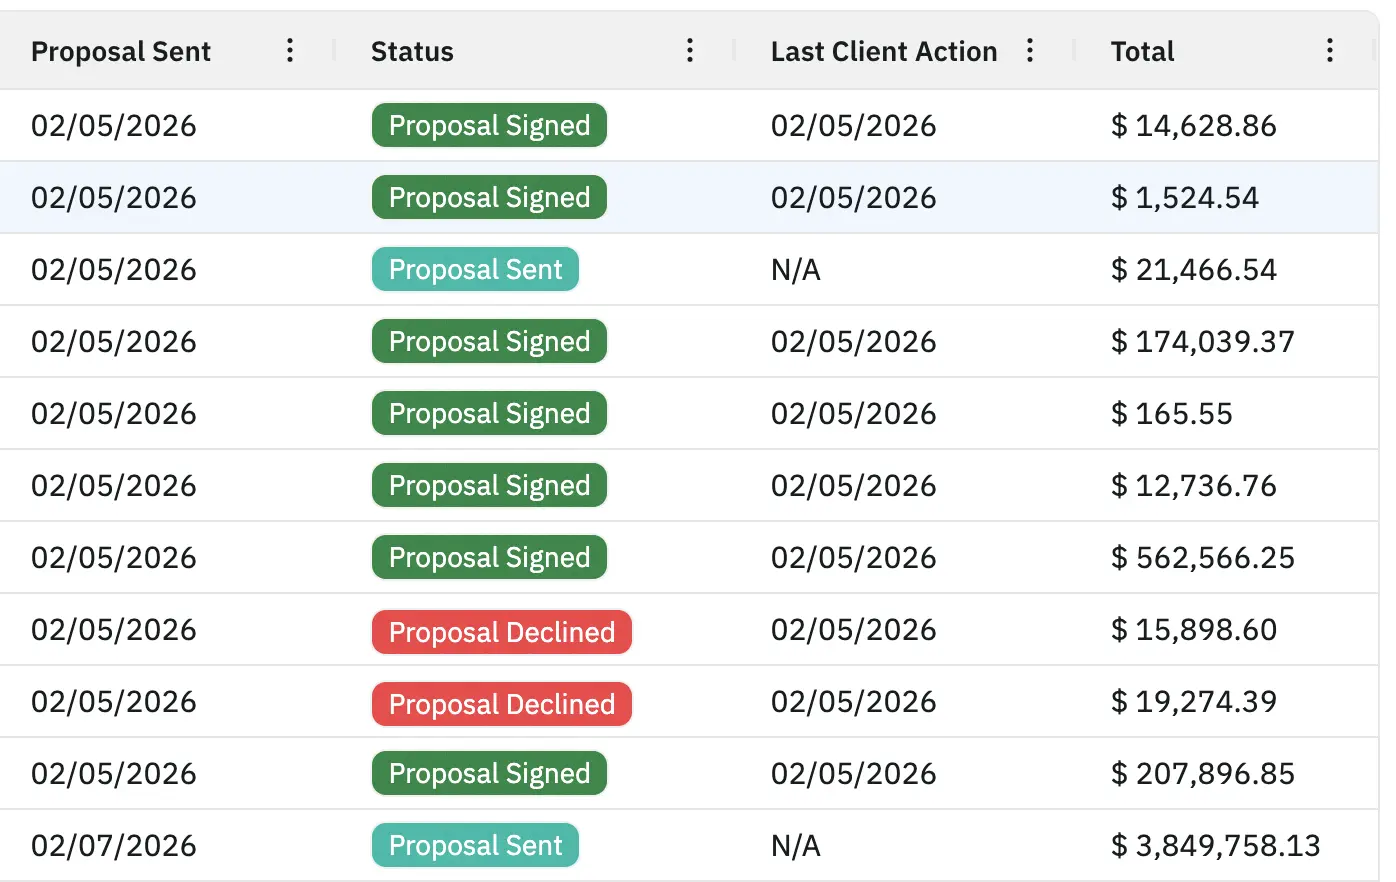Select the highlighted row with total $1,524.54

point(700,197)
